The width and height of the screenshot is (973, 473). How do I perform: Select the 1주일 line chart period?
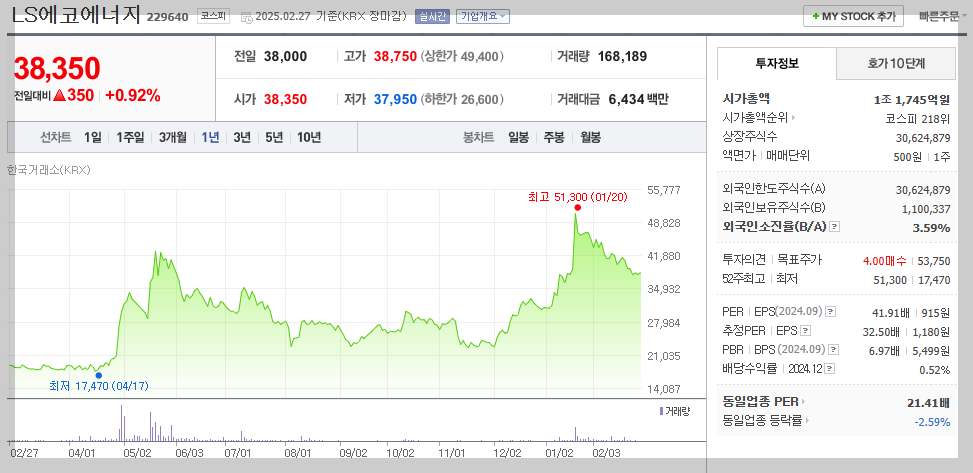tap(130, 138)
